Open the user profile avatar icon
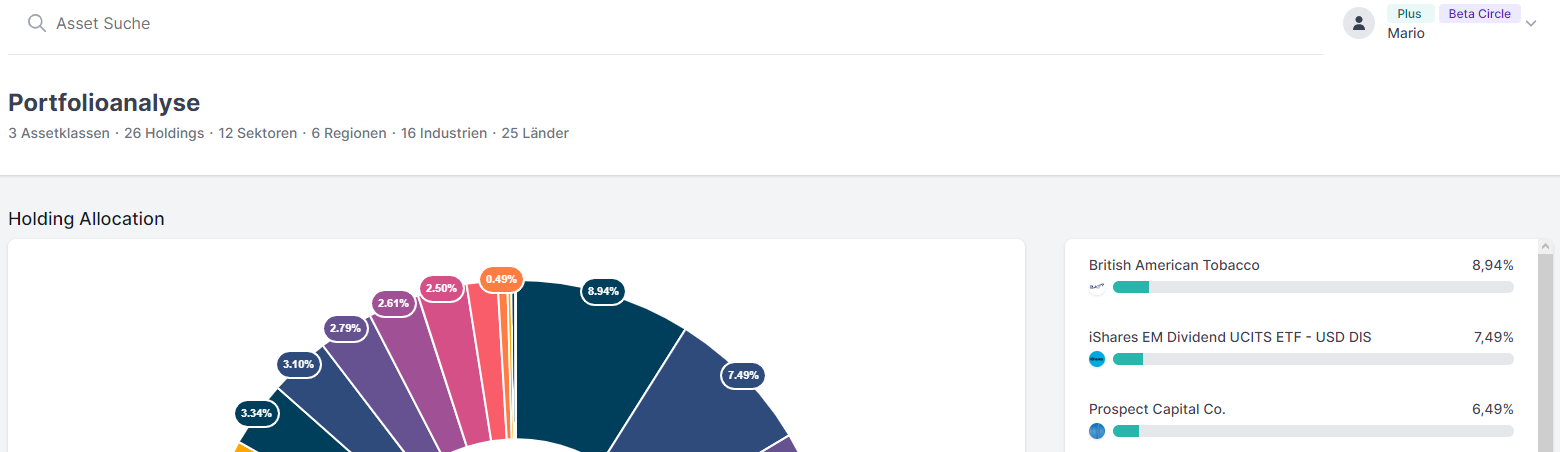This screenshot has height=452, width=1560. click(x=1358, y=24)
